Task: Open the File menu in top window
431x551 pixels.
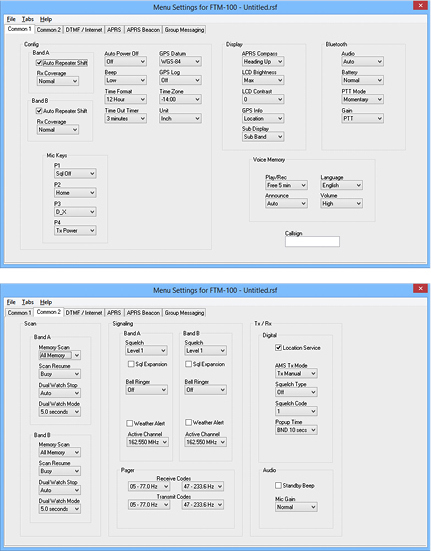Action: (11, 19)
